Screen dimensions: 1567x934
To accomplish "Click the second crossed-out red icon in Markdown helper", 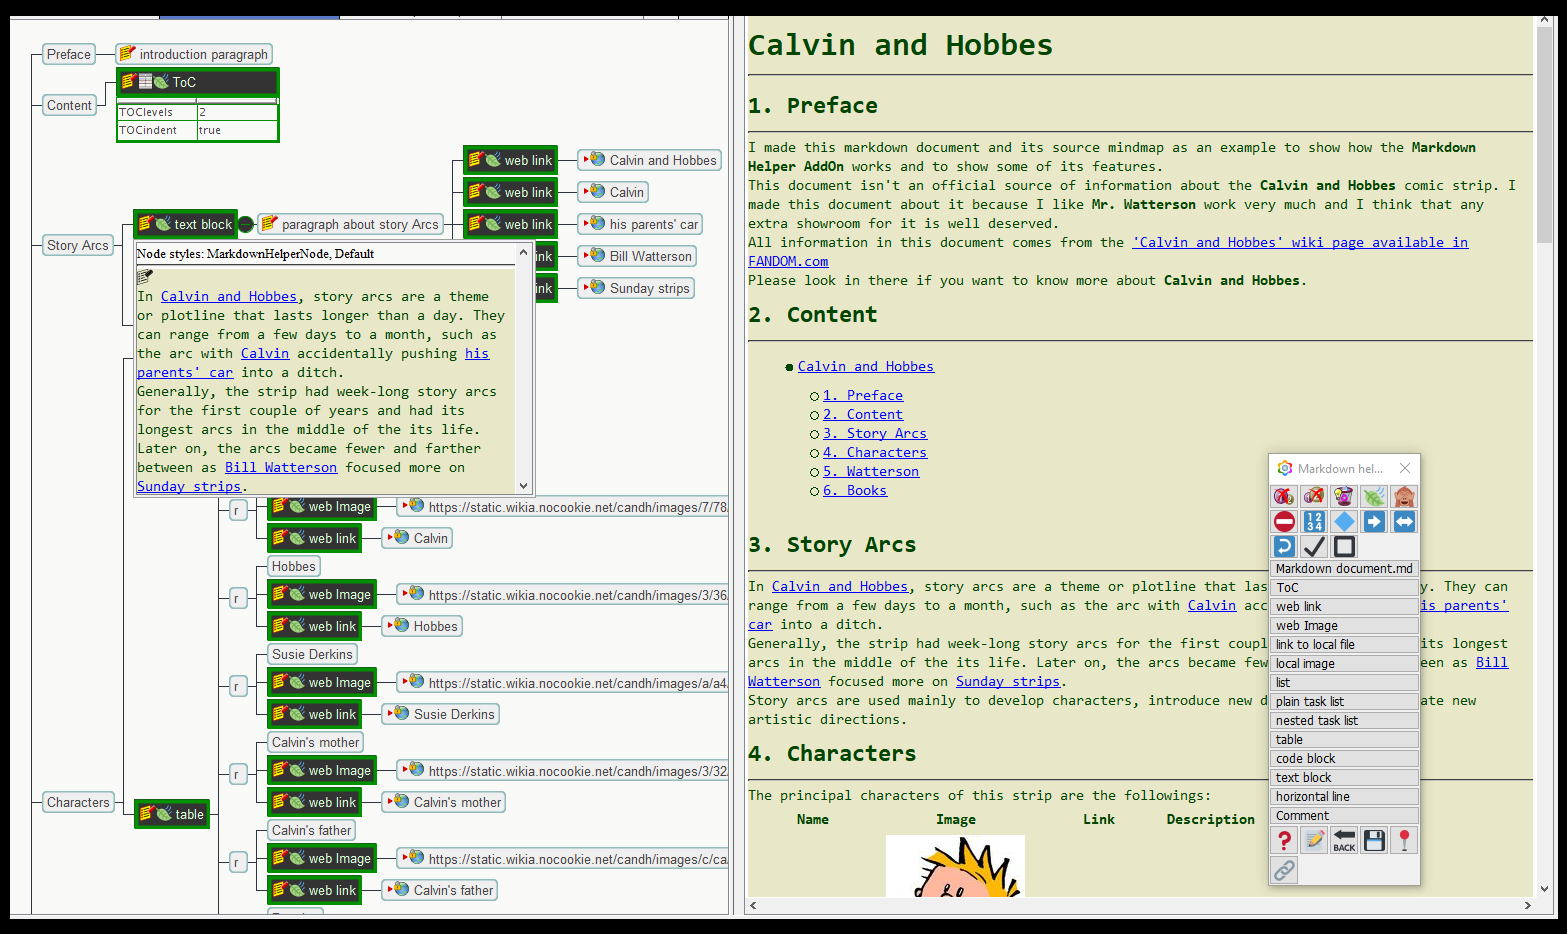I will (1314, 496).
